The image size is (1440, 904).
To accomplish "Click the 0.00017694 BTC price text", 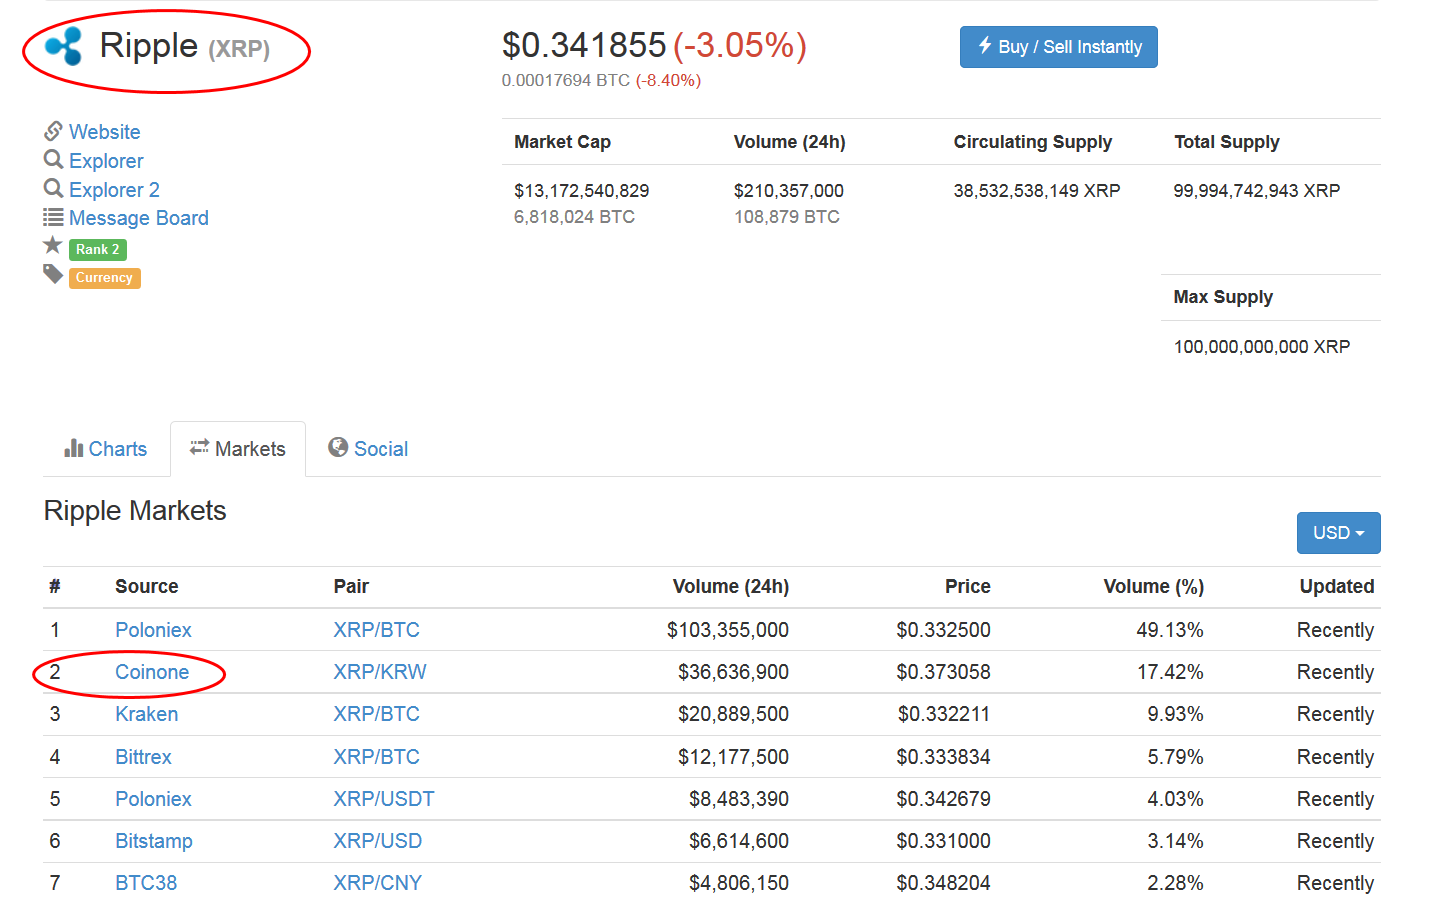I will 566,80.
